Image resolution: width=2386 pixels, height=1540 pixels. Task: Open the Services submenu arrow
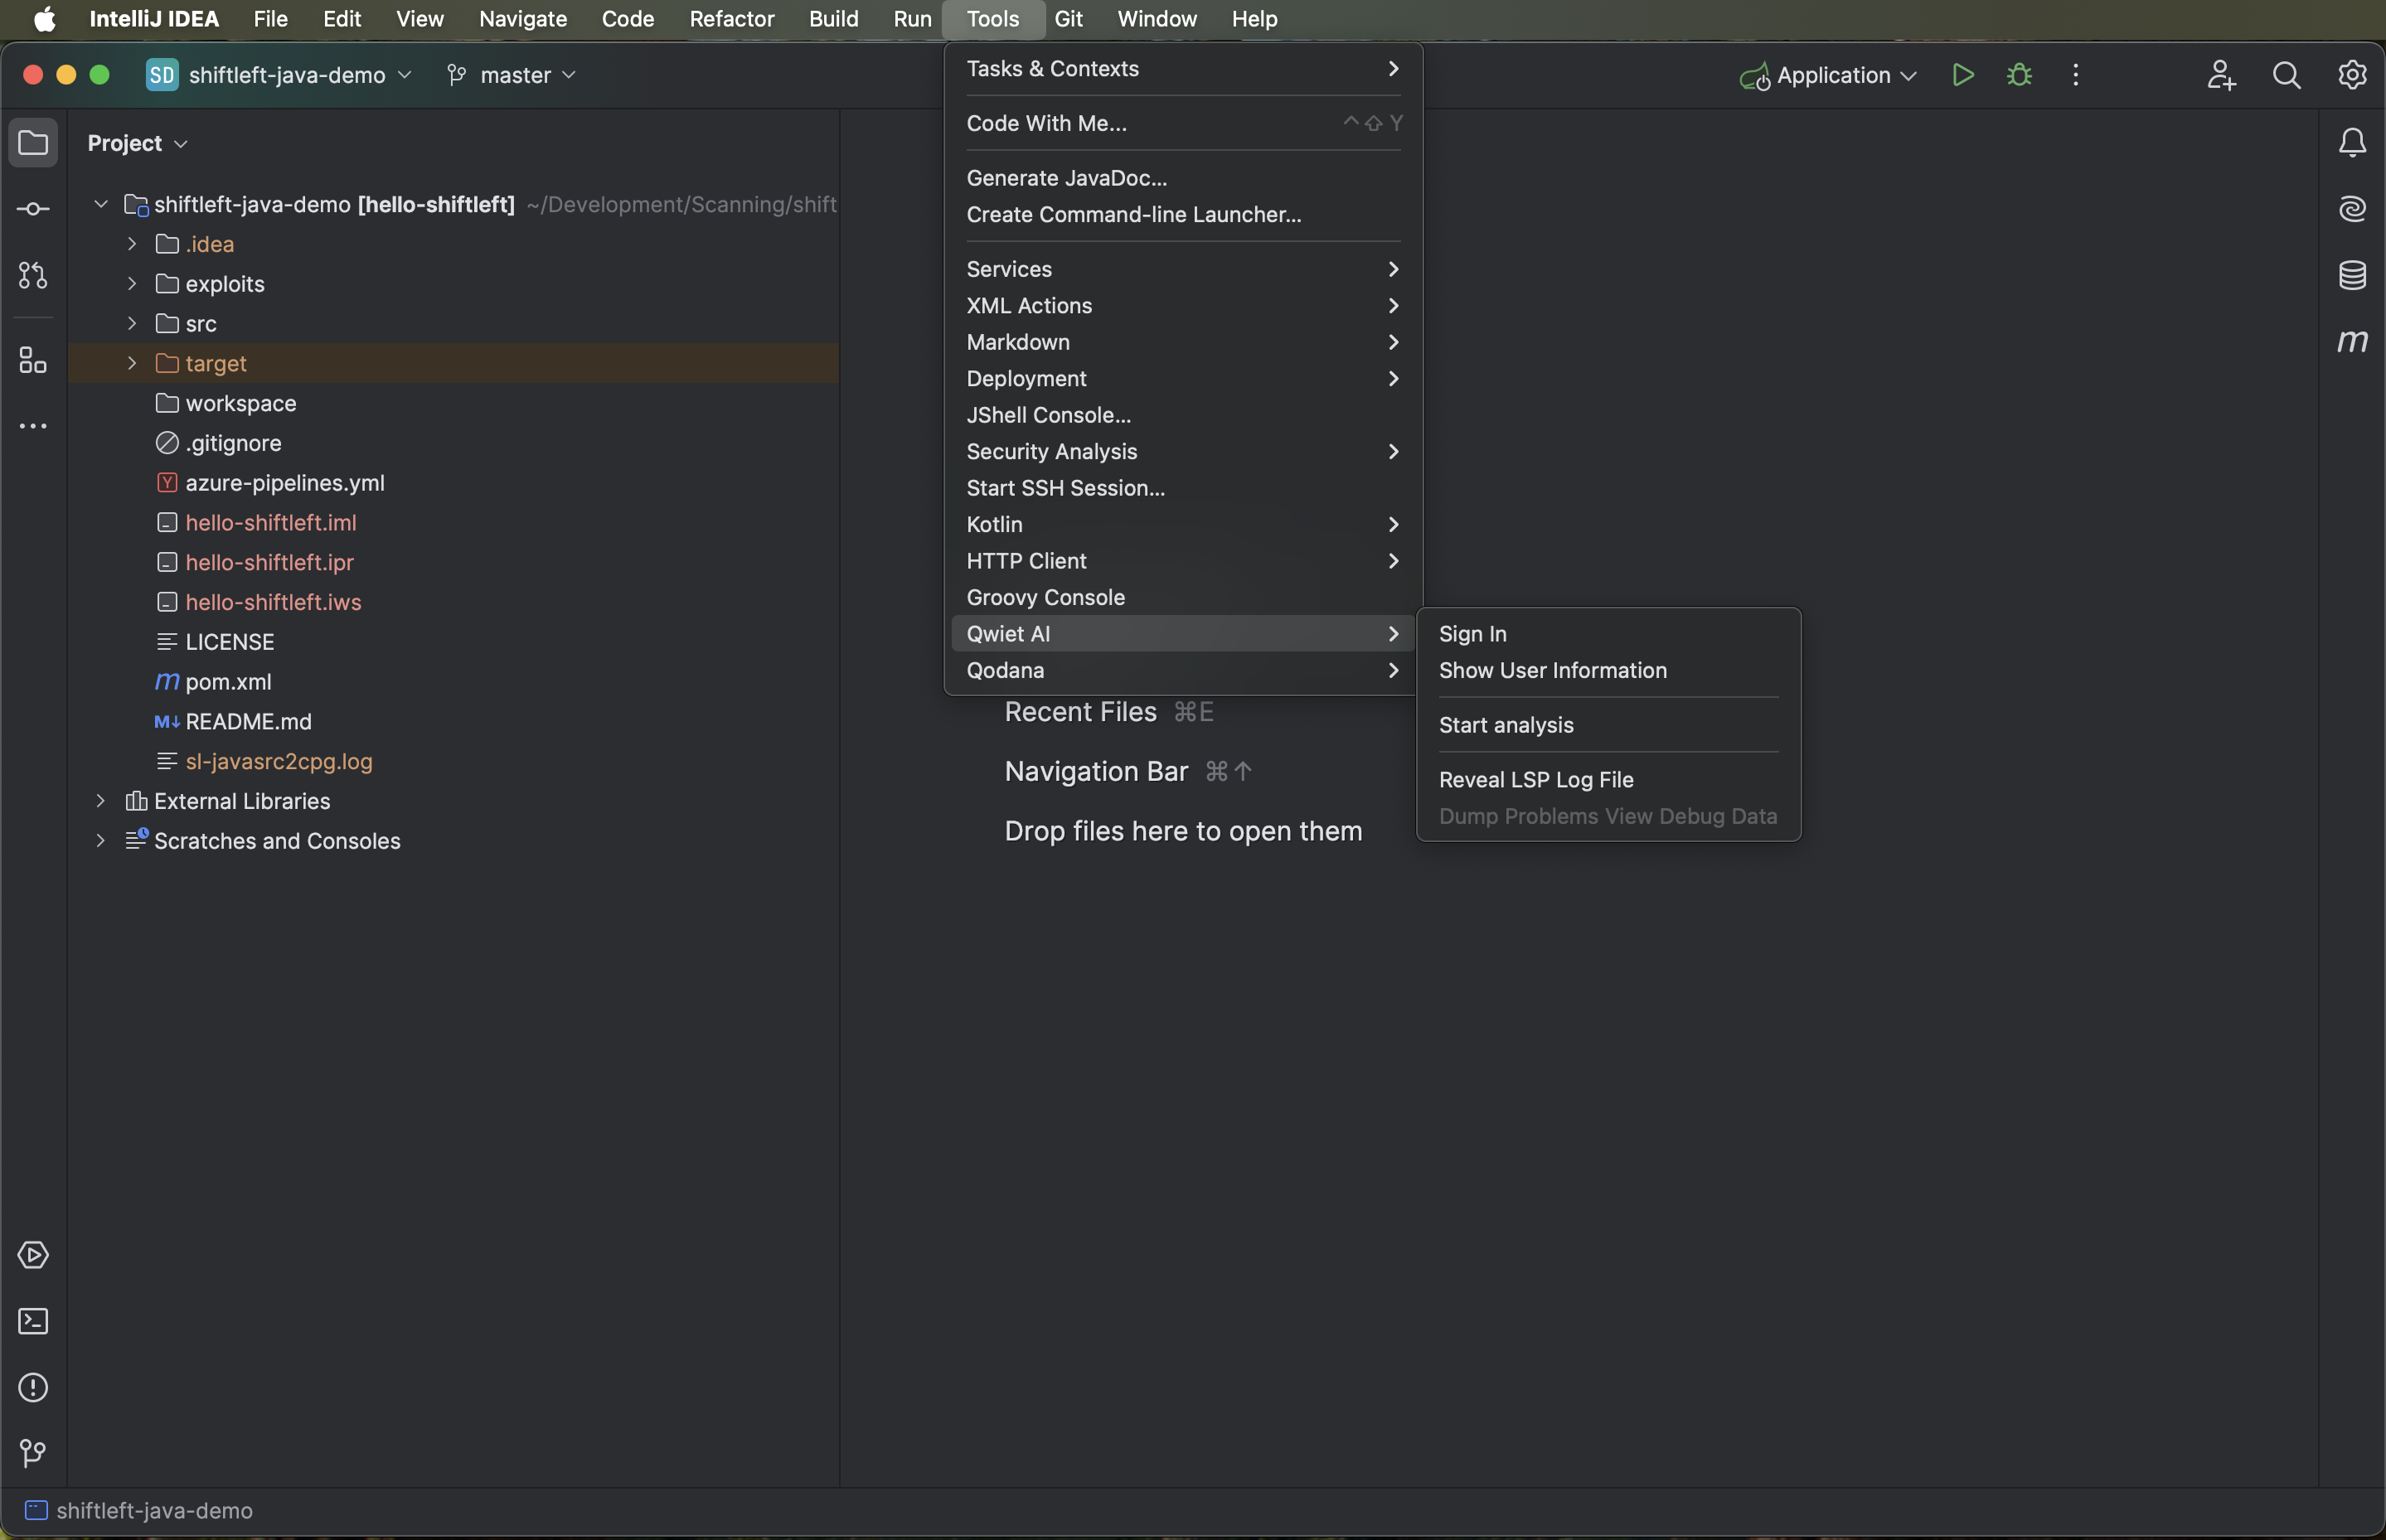1391,269
